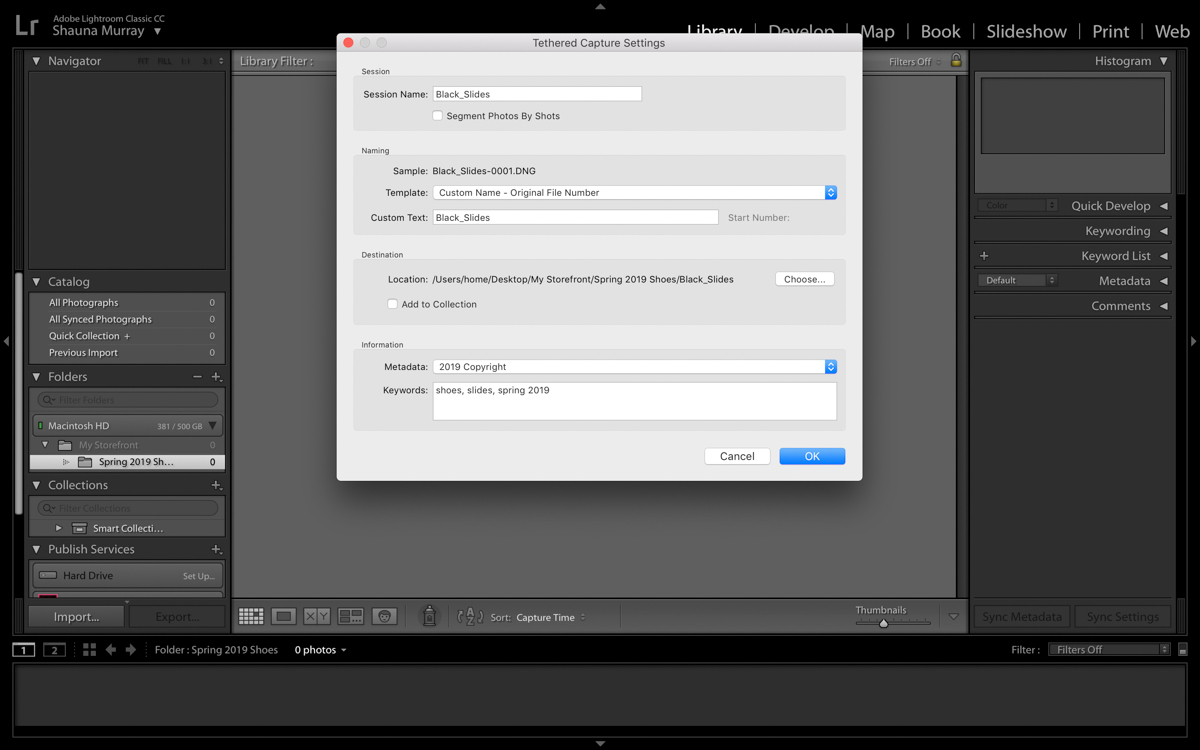Open the naming Template dropdown
This screenshot has height=750, width=1200.
[634, 193]
